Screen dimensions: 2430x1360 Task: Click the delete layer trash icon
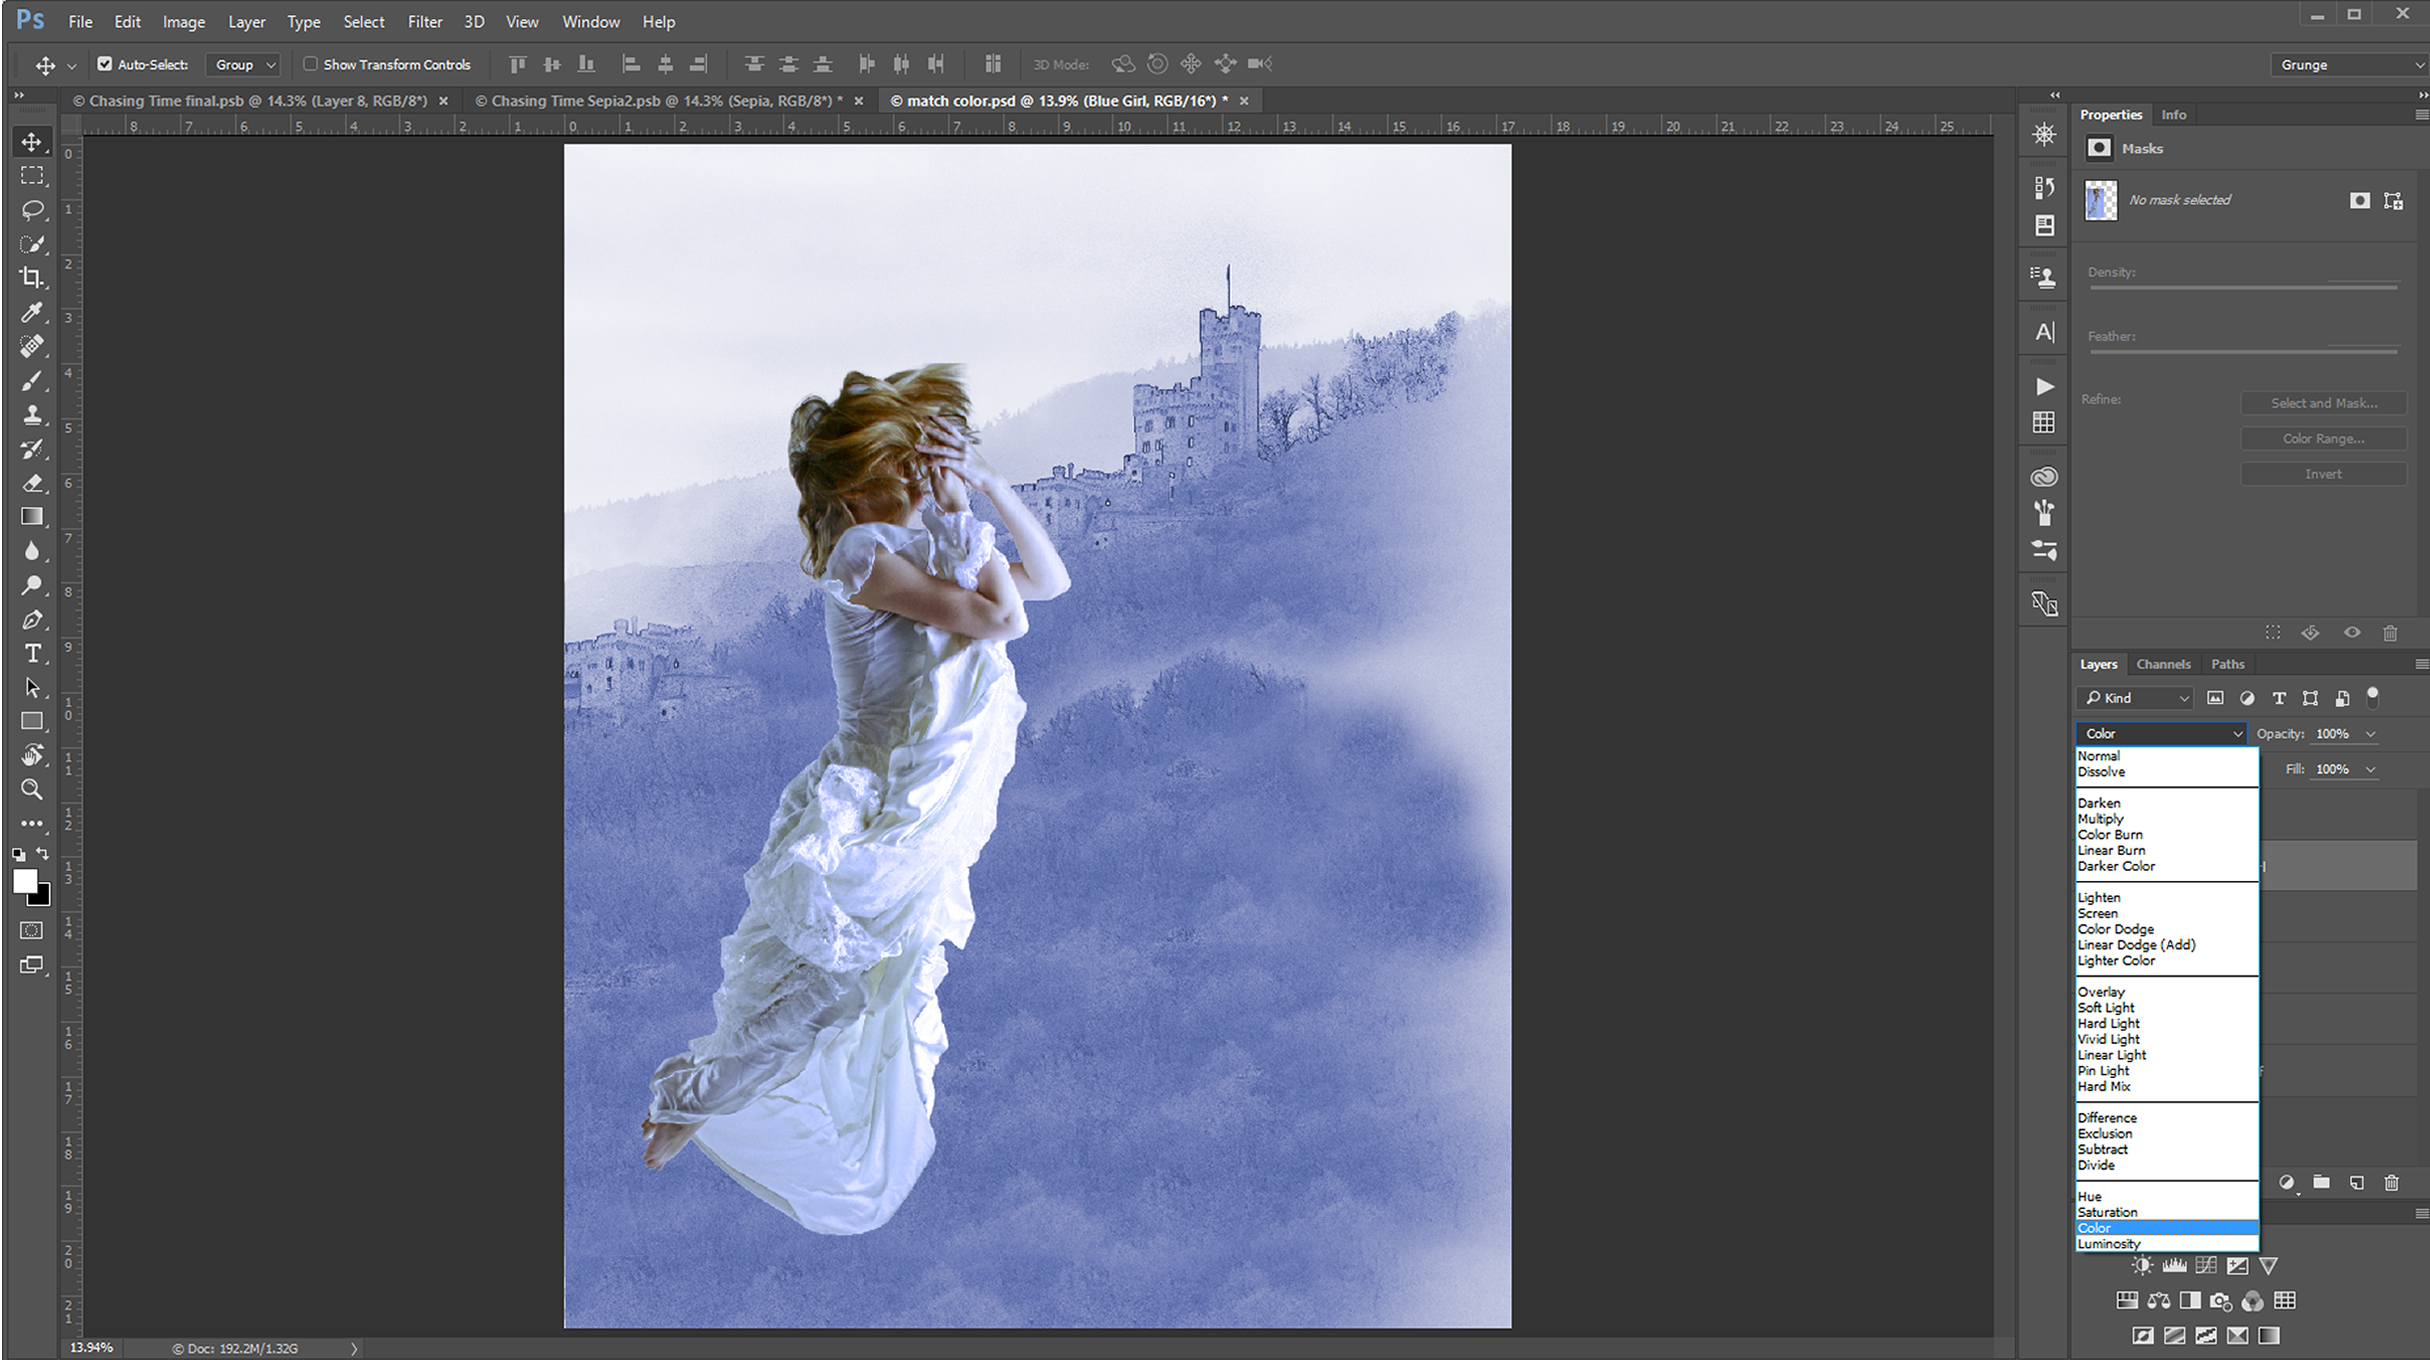2391,1183
